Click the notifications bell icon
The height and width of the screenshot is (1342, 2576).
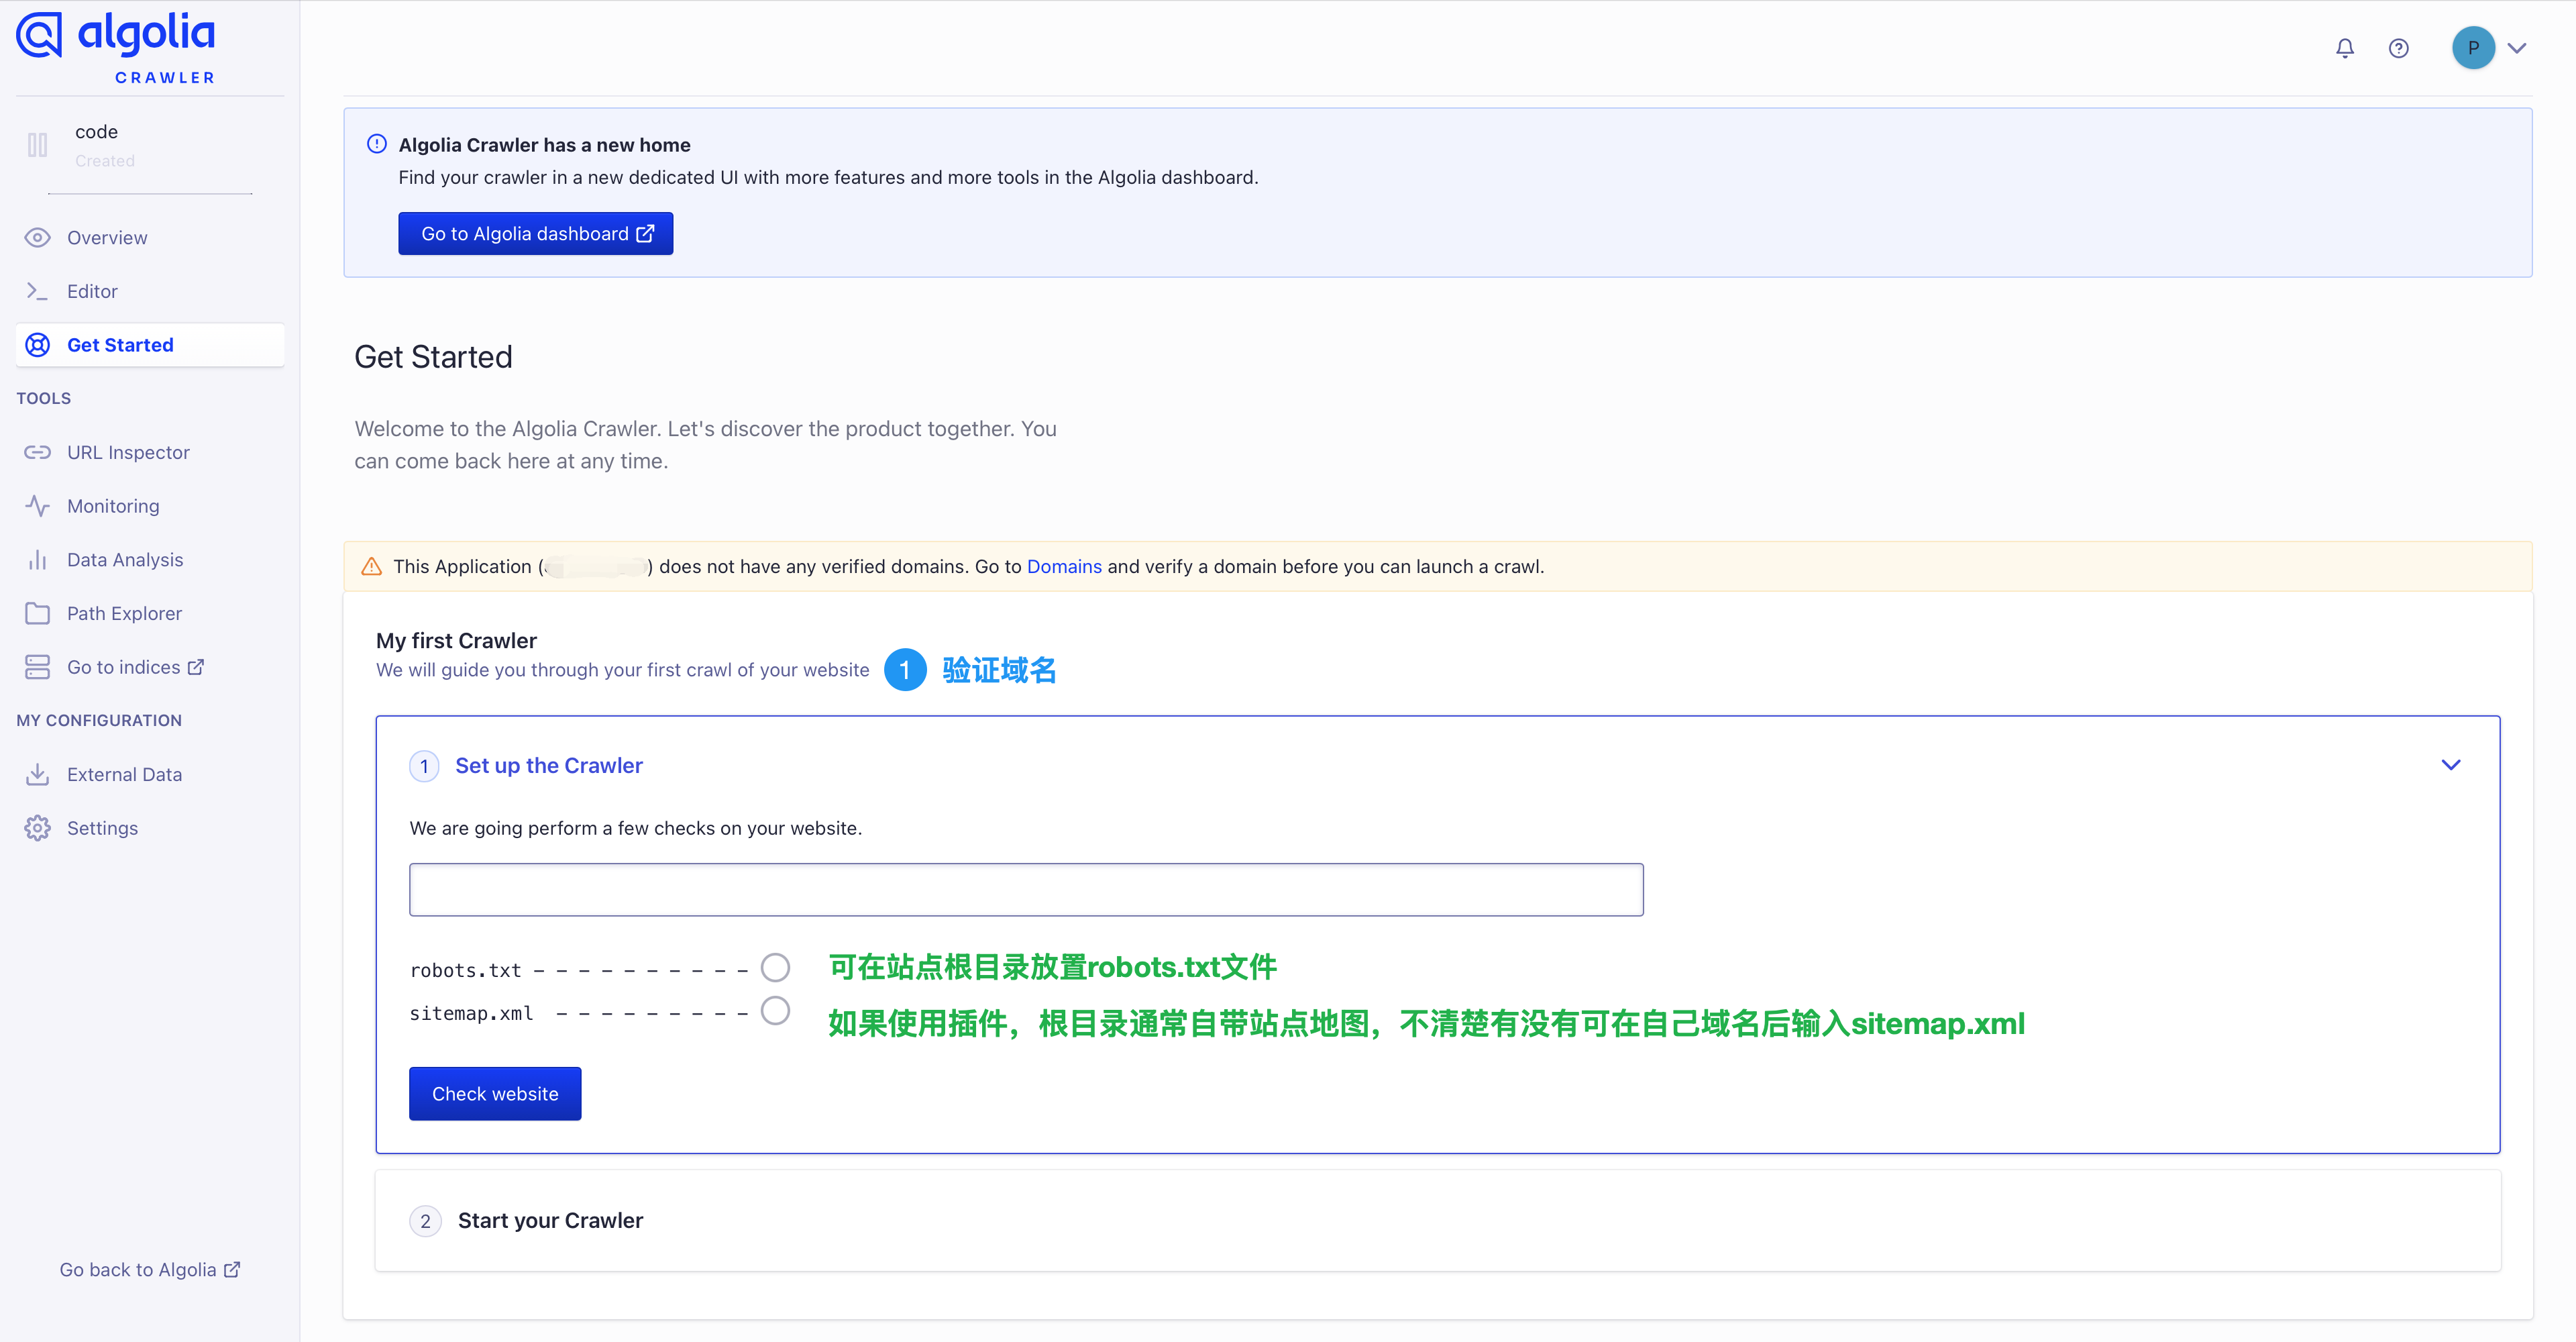[x=2344, y=48]
